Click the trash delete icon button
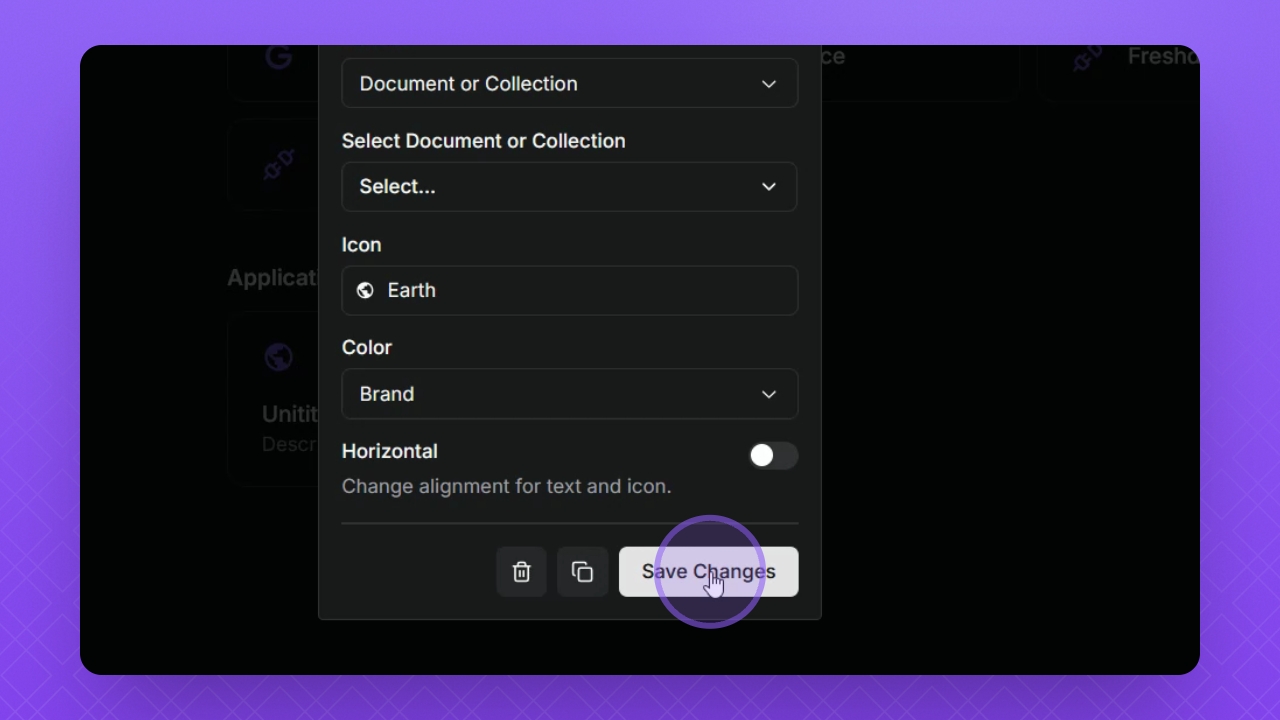 pyautogui.click(x=521, y=572)
